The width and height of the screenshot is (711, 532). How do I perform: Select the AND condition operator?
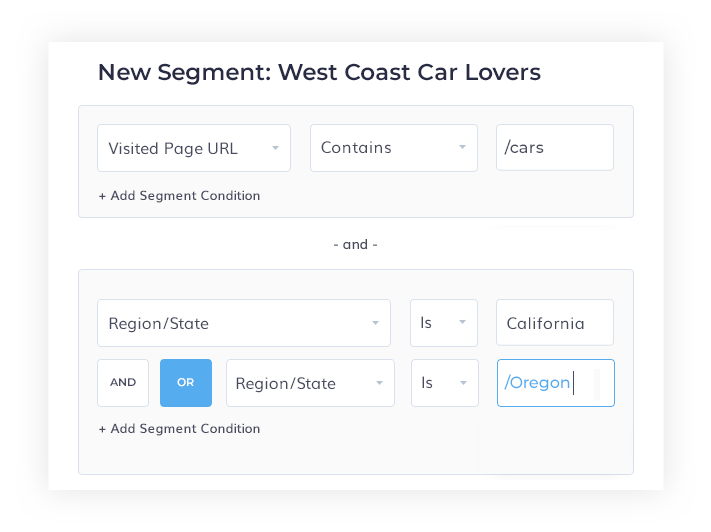(x=123, y=383)
